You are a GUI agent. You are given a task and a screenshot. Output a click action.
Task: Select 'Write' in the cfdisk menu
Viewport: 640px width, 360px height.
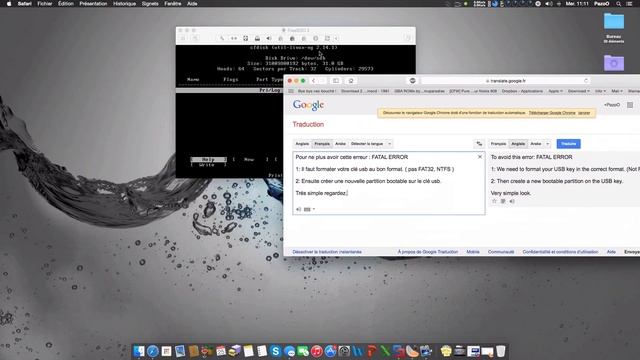[207, 165]
